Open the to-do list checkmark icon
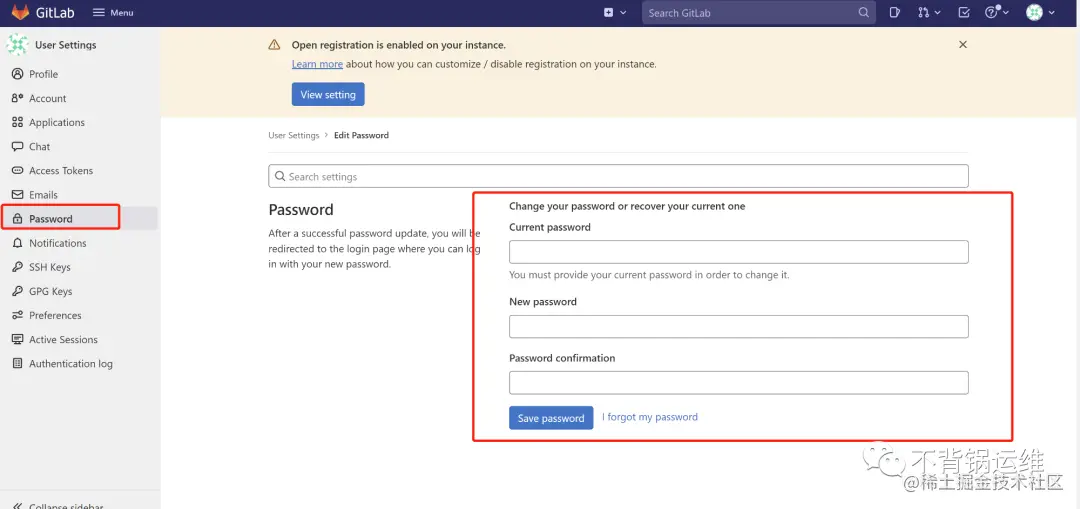This screenshot has height=509, width=1080. (964, 12)
